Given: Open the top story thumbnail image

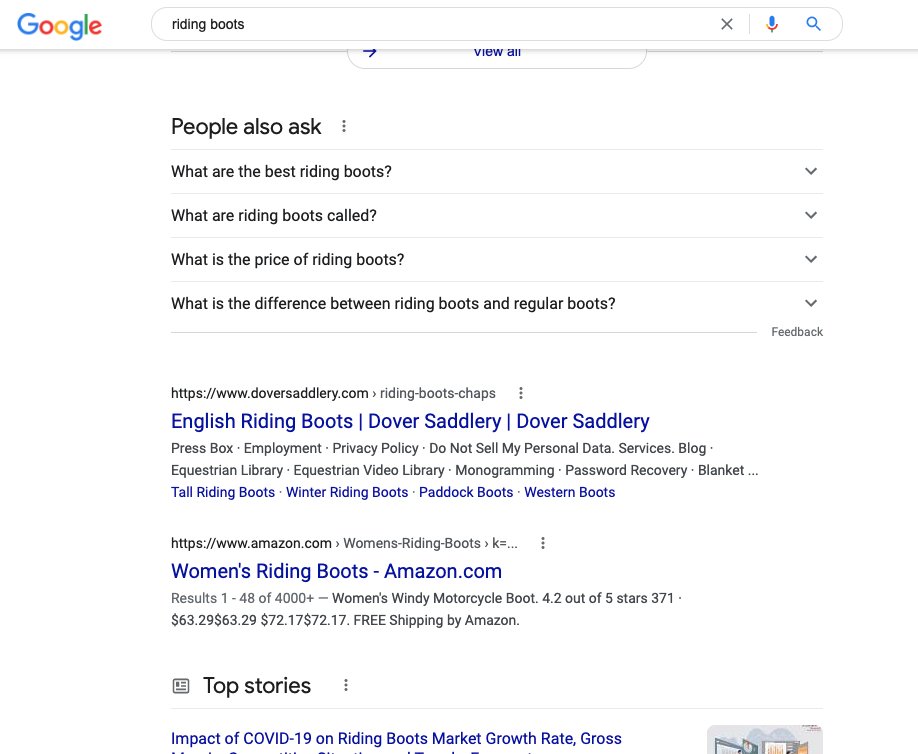Looking at the screenshot, I should coord(765,739).
